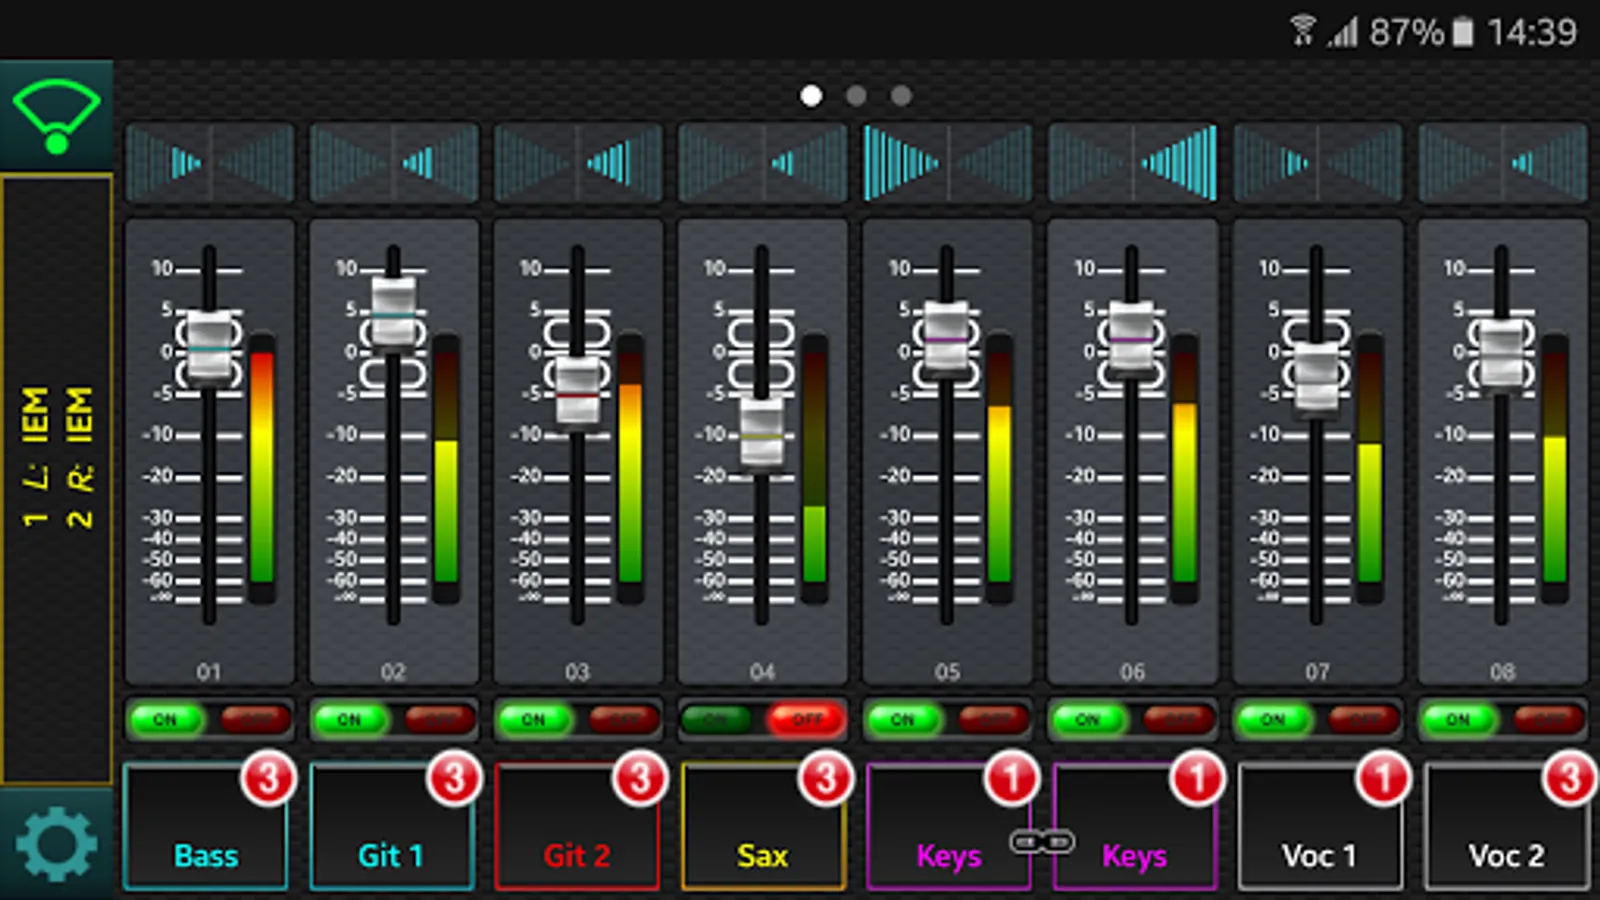
Task: Enable channel 04 with ON button
Action: [716, 719]
